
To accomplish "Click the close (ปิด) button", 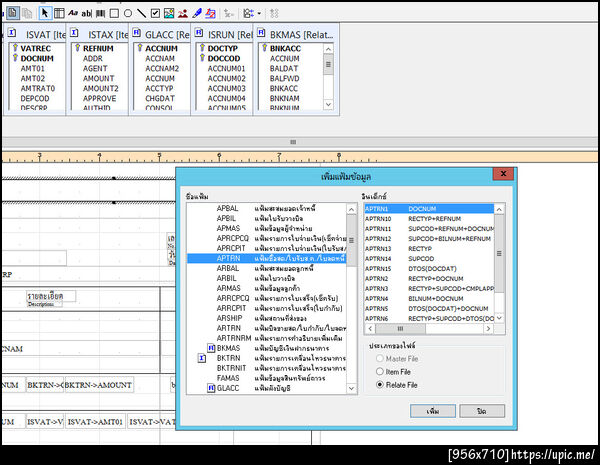I will coord(482,411).
